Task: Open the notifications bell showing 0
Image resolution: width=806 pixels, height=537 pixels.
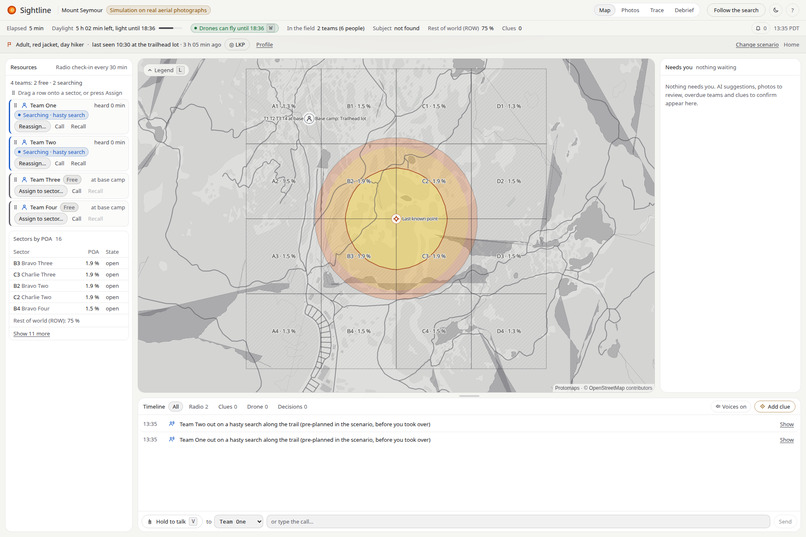Action: tap(761, 28)
